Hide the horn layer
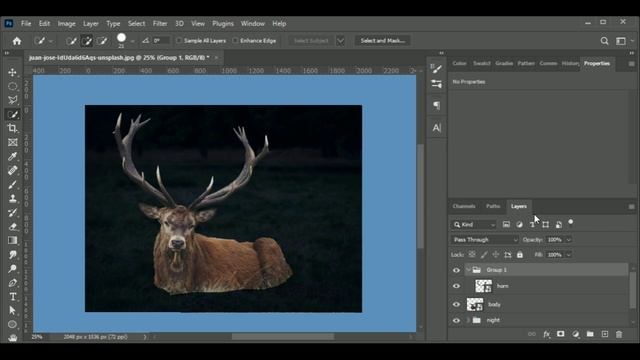 [456, 286]
